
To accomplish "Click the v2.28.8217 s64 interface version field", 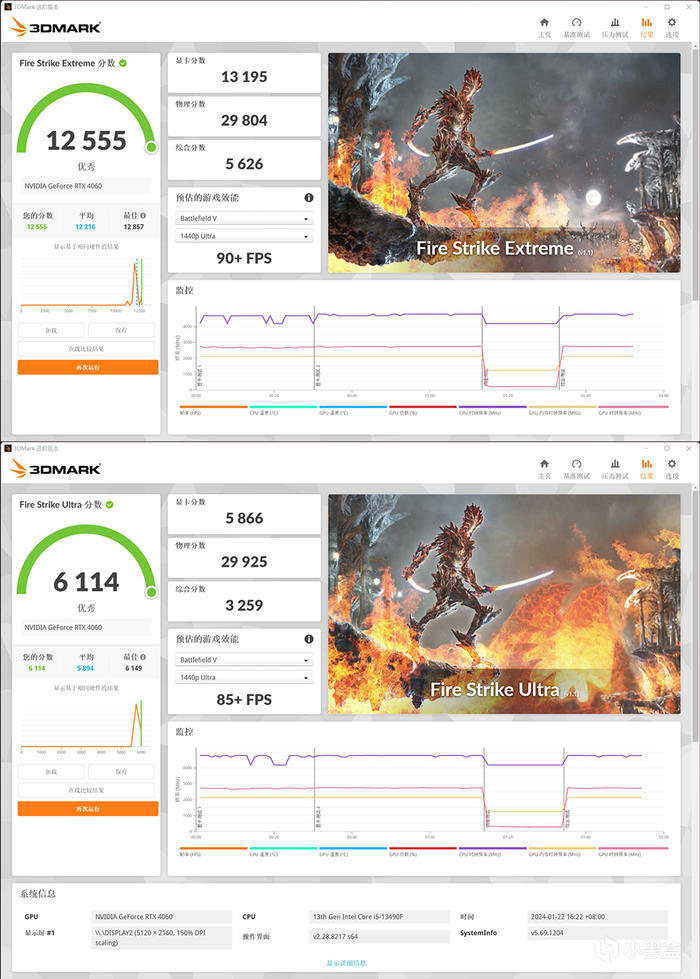I will [x=380, y=936].
